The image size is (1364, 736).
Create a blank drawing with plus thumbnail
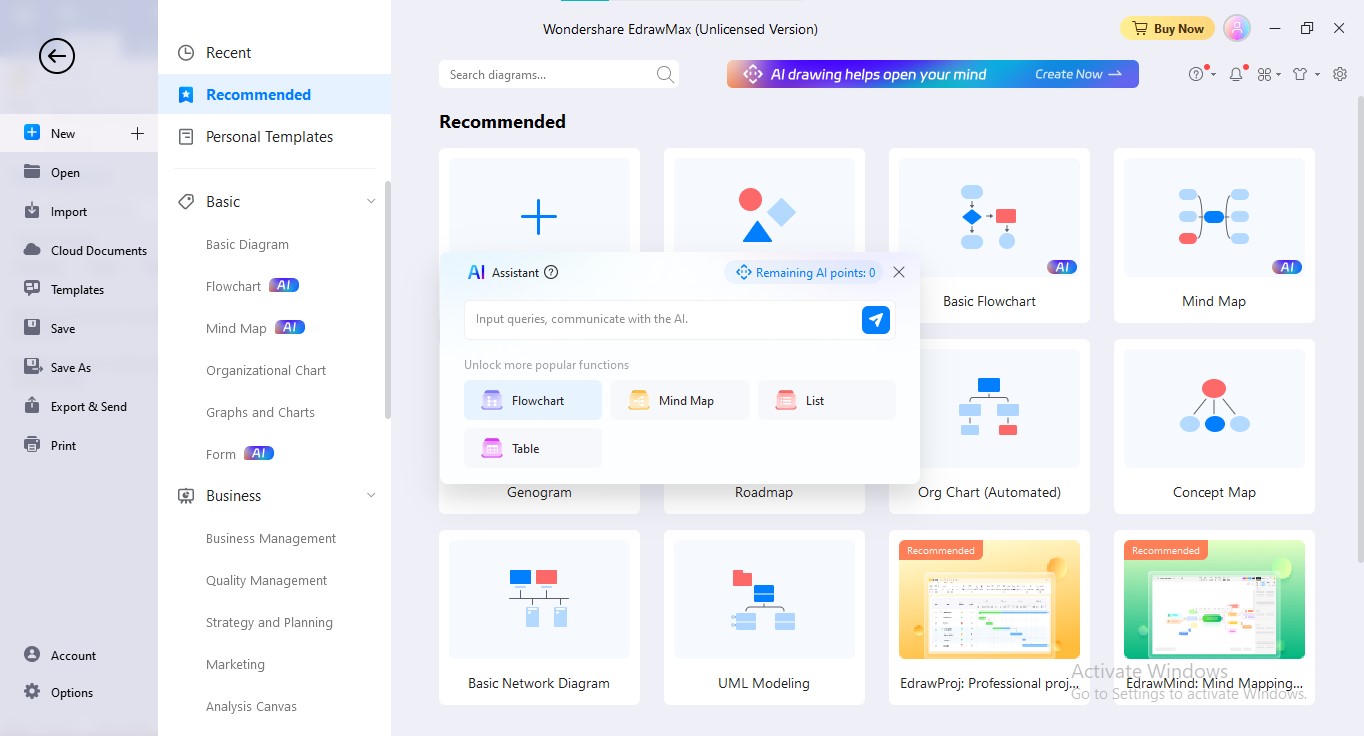539,217
